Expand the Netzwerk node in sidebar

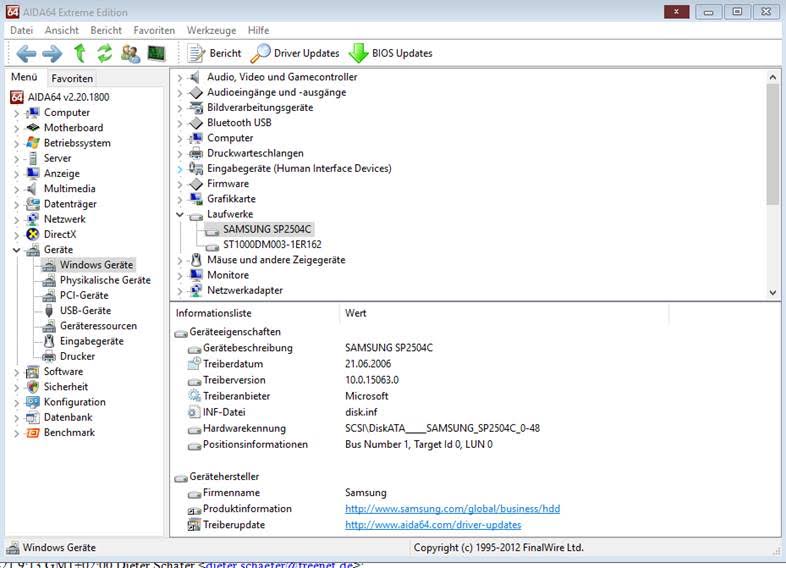[x=16, y=220]
